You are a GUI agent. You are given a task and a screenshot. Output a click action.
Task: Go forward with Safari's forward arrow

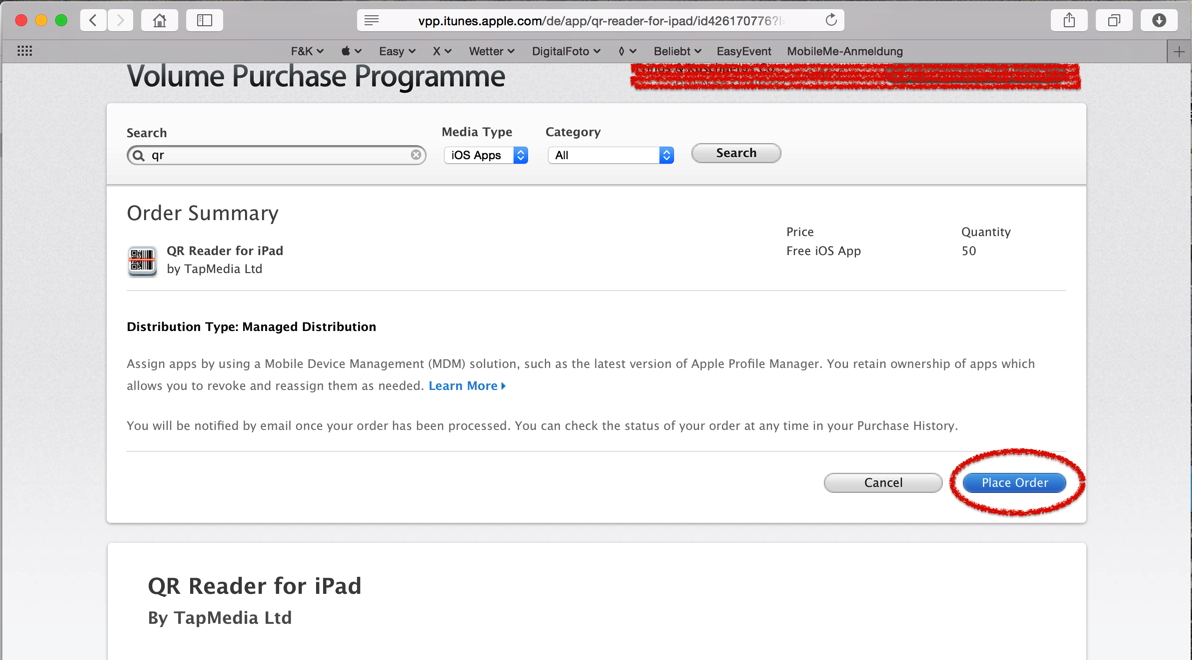coord(120,21)
